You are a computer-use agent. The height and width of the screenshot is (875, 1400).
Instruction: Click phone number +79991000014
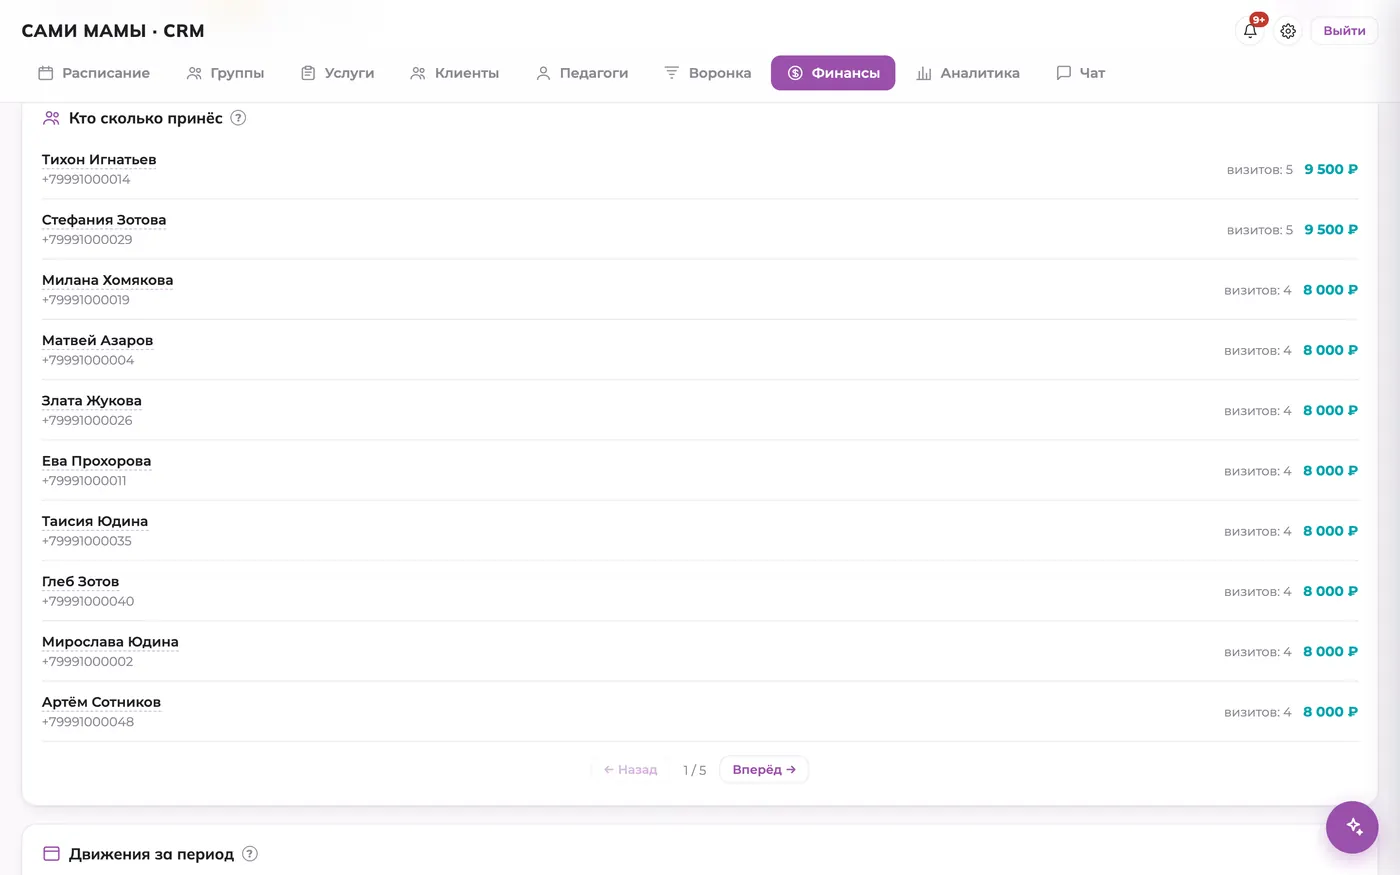86,180
